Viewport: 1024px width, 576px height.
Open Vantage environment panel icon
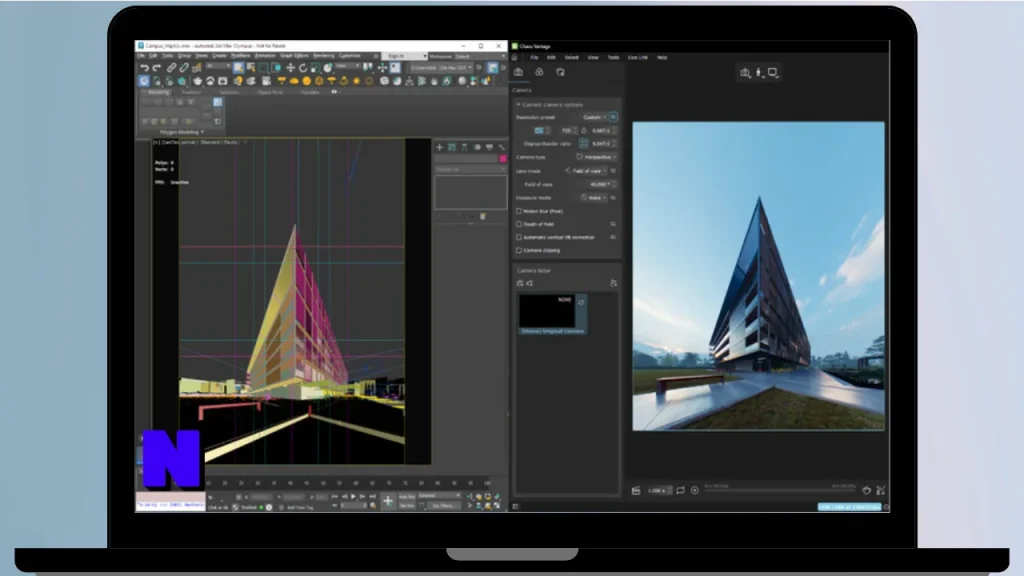pos(539,72)
